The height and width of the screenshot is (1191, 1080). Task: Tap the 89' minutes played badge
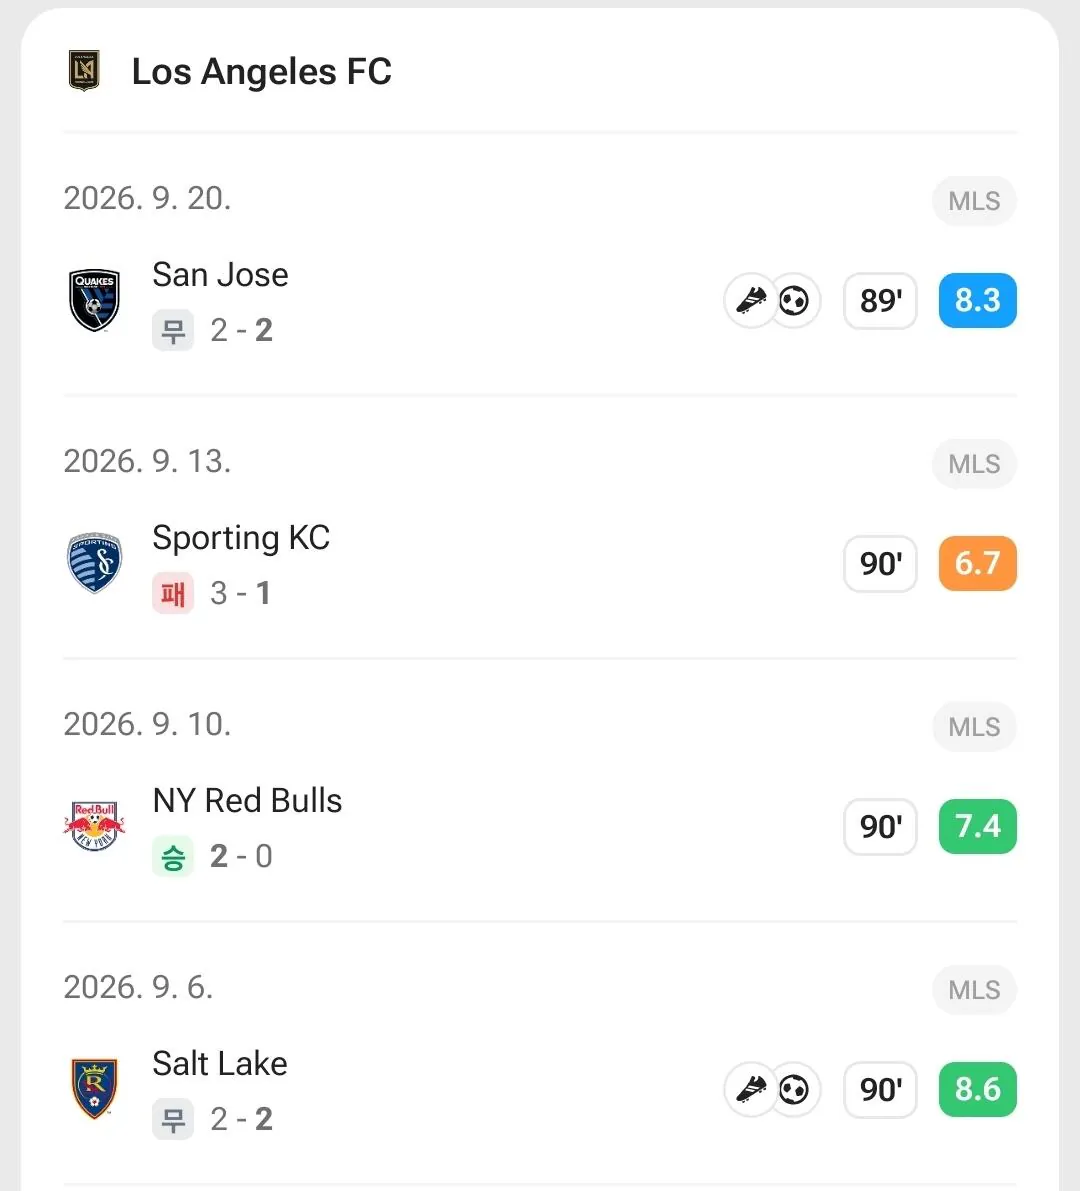click(880, 301)
